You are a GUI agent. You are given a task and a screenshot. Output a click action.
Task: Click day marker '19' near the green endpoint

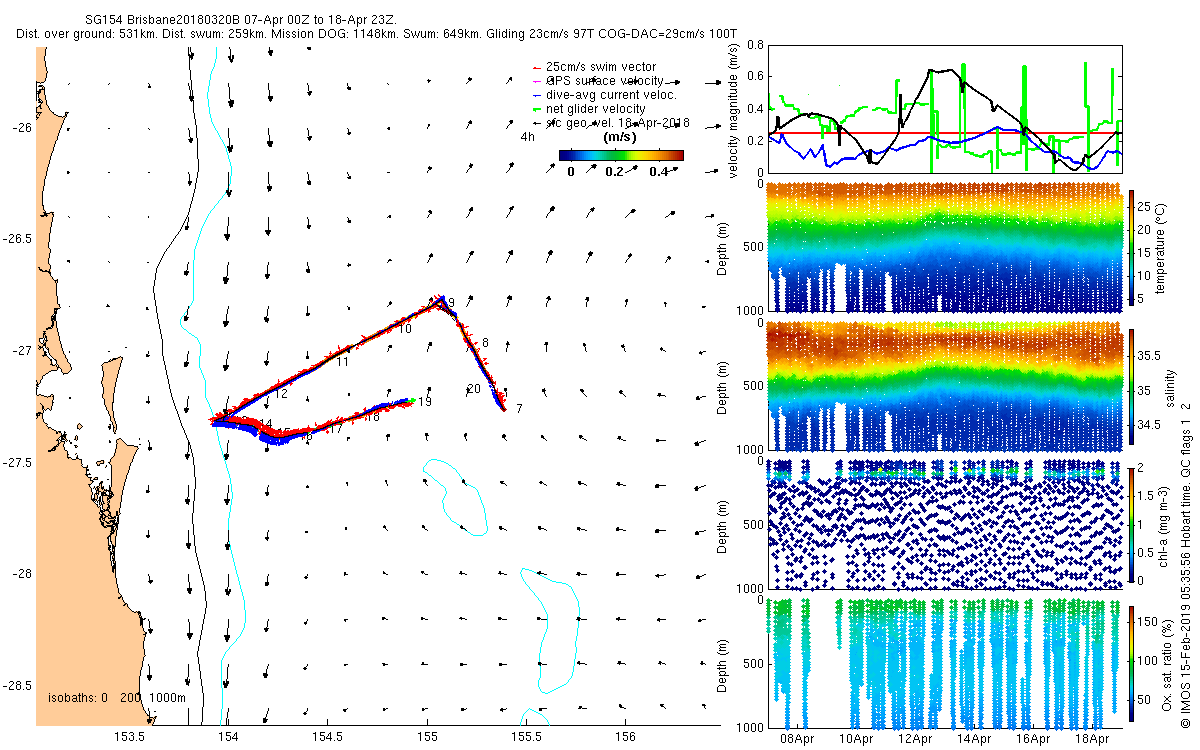(x=425, y=402)
